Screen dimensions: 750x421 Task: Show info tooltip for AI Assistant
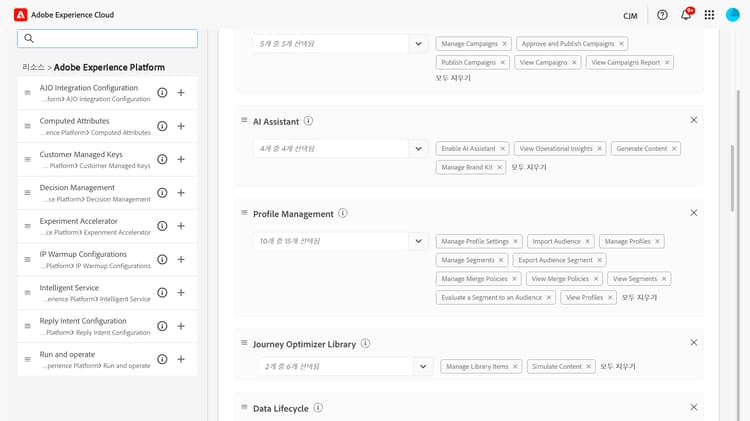pyautogui.click(x=309, y=121)
